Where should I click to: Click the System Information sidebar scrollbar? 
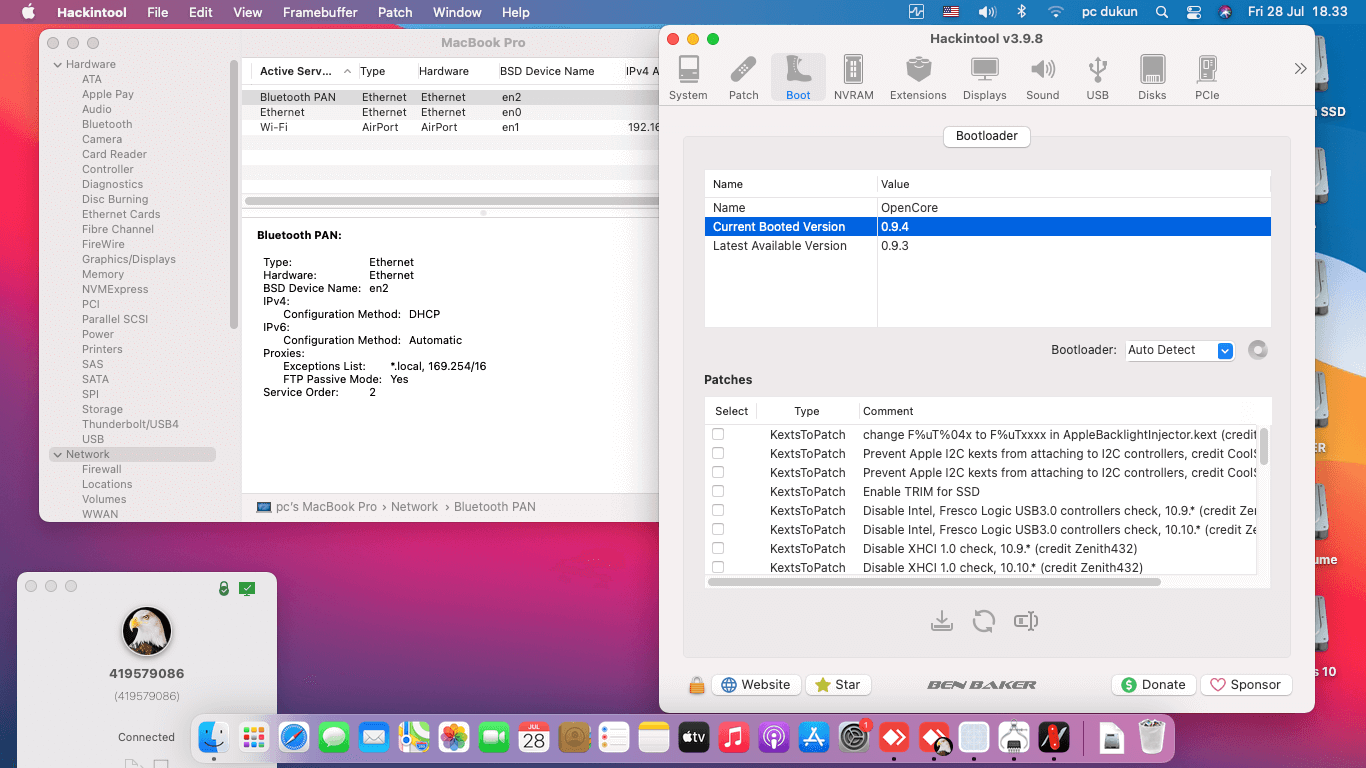(234, 195)
